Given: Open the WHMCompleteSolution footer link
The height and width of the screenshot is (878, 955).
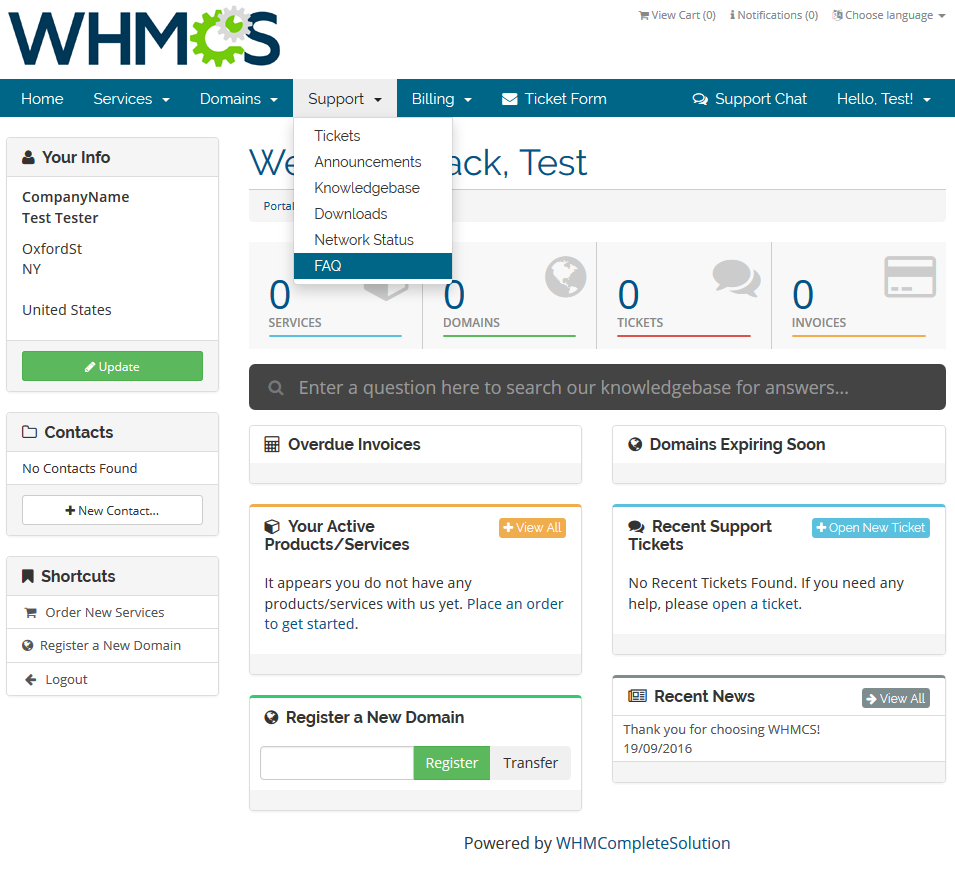Looking at the screenshot, I should [x=643, y=843].
